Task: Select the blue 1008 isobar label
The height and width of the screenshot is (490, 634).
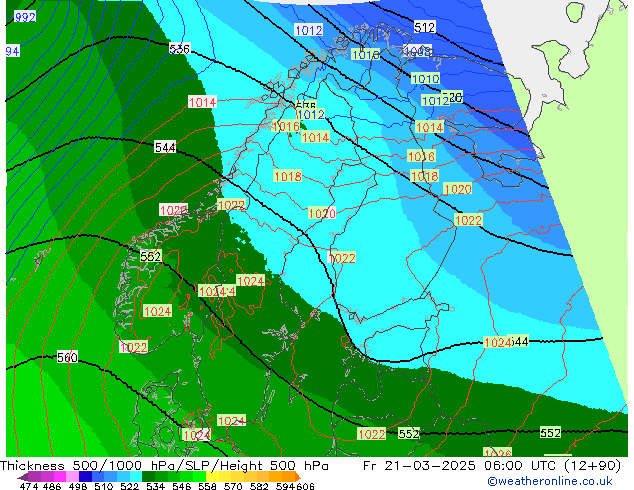Action: 418,51
